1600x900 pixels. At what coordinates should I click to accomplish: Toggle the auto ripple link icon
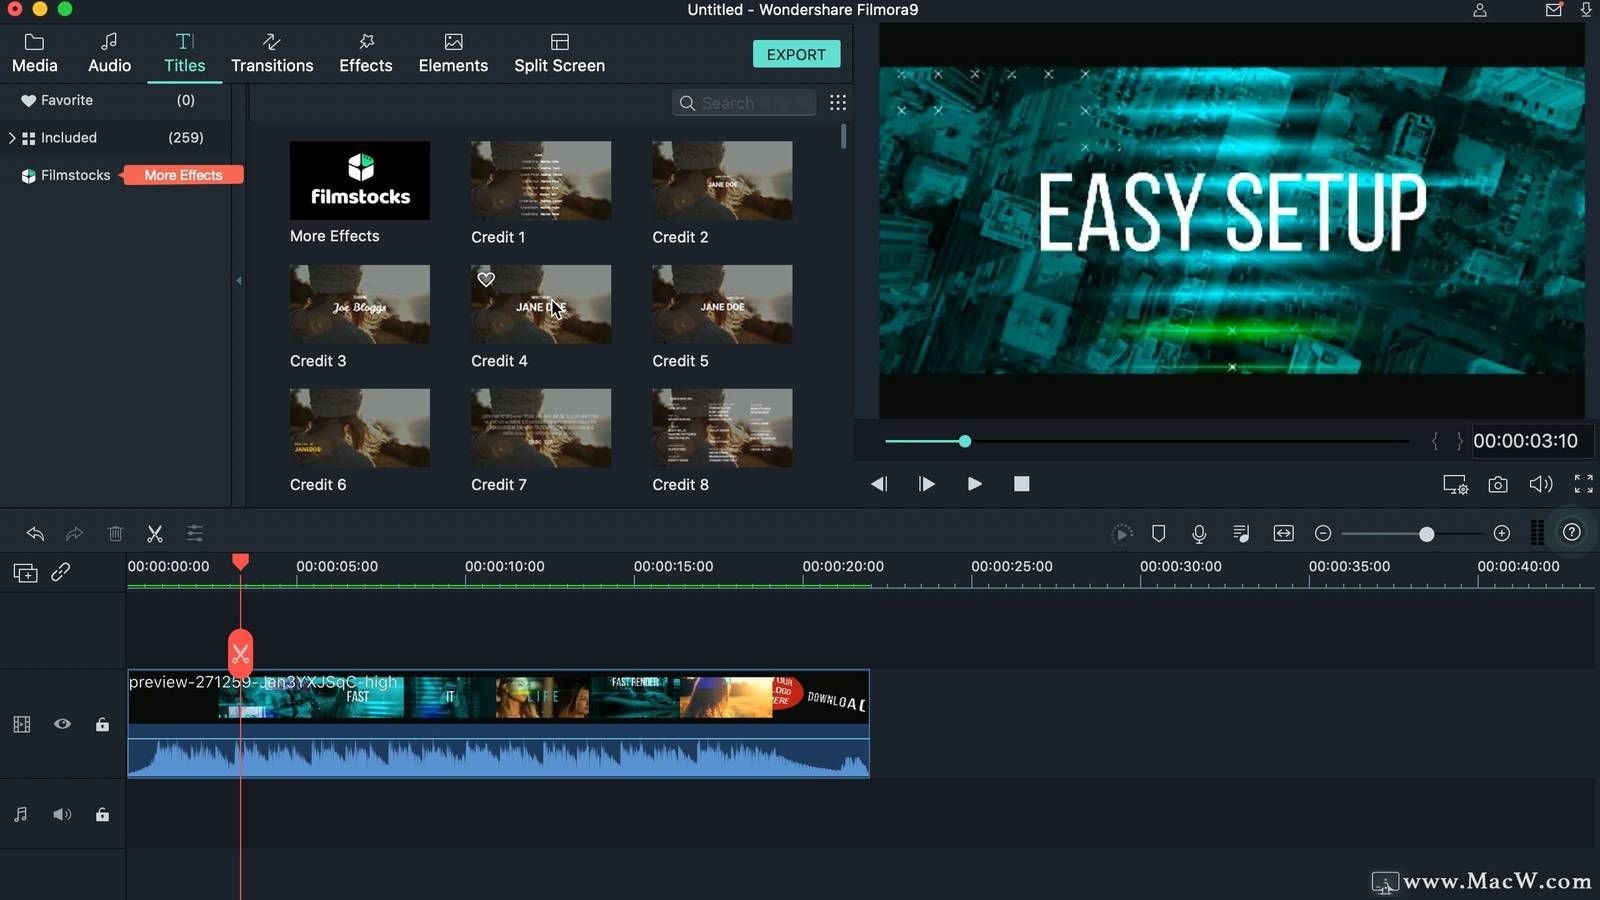(61, 572)
